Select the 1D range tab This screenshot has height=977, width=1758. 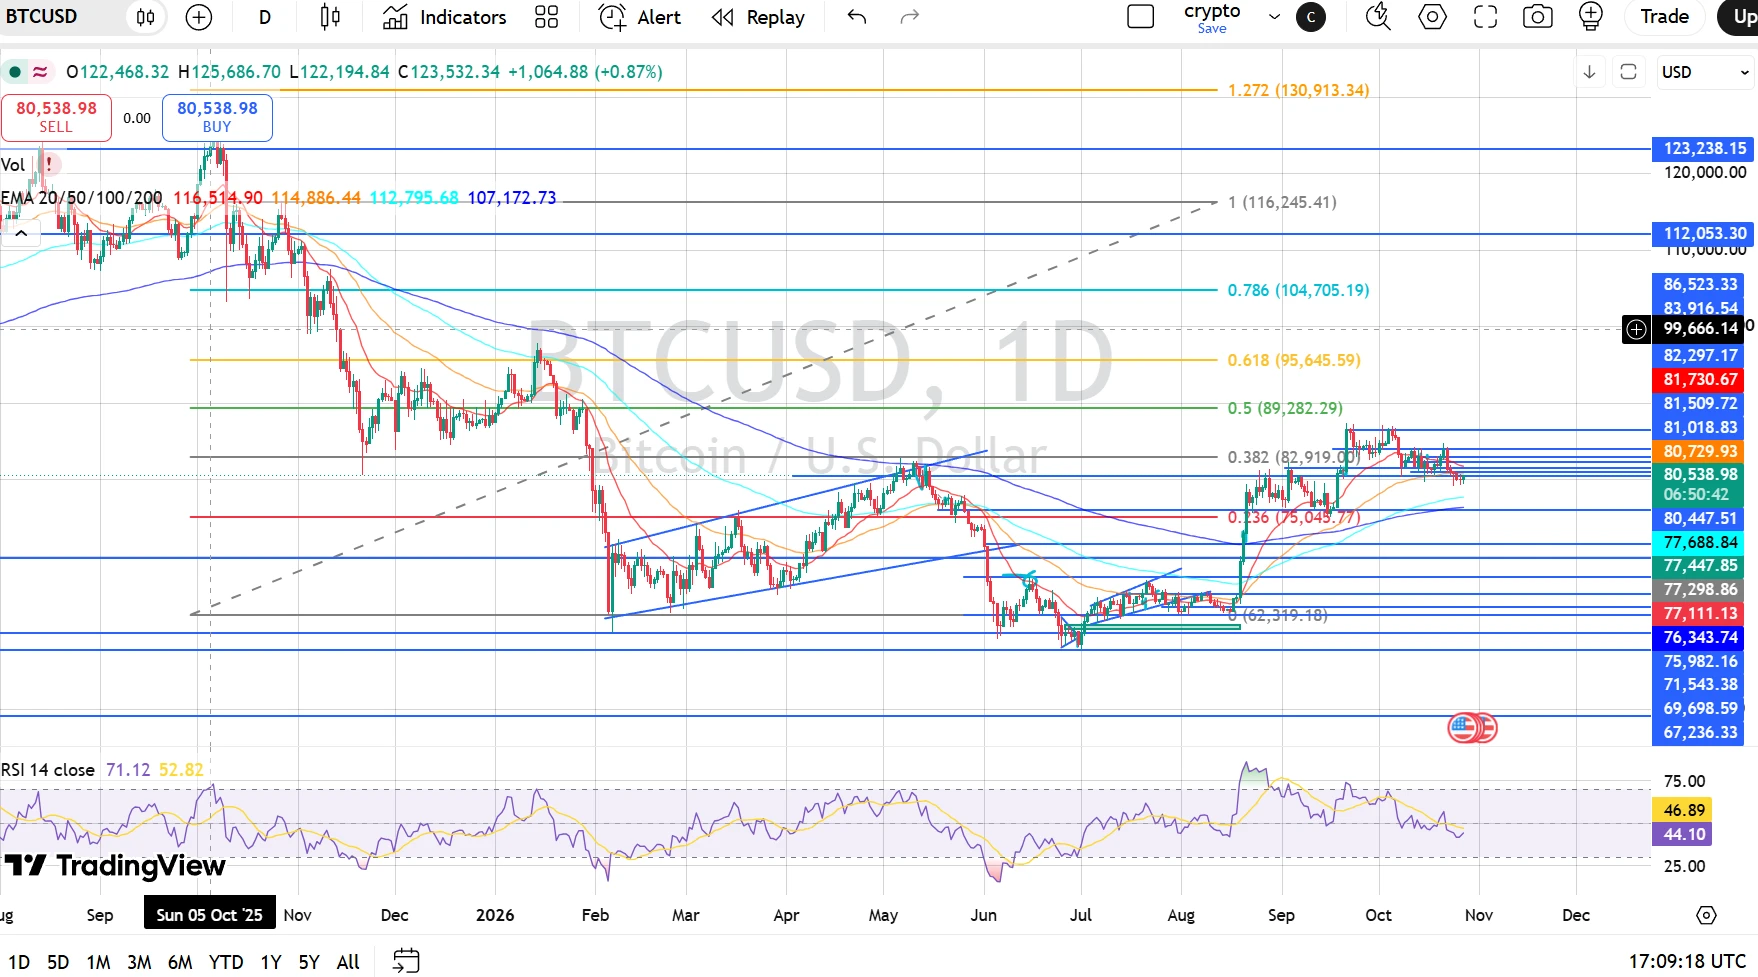coord(19,962)
